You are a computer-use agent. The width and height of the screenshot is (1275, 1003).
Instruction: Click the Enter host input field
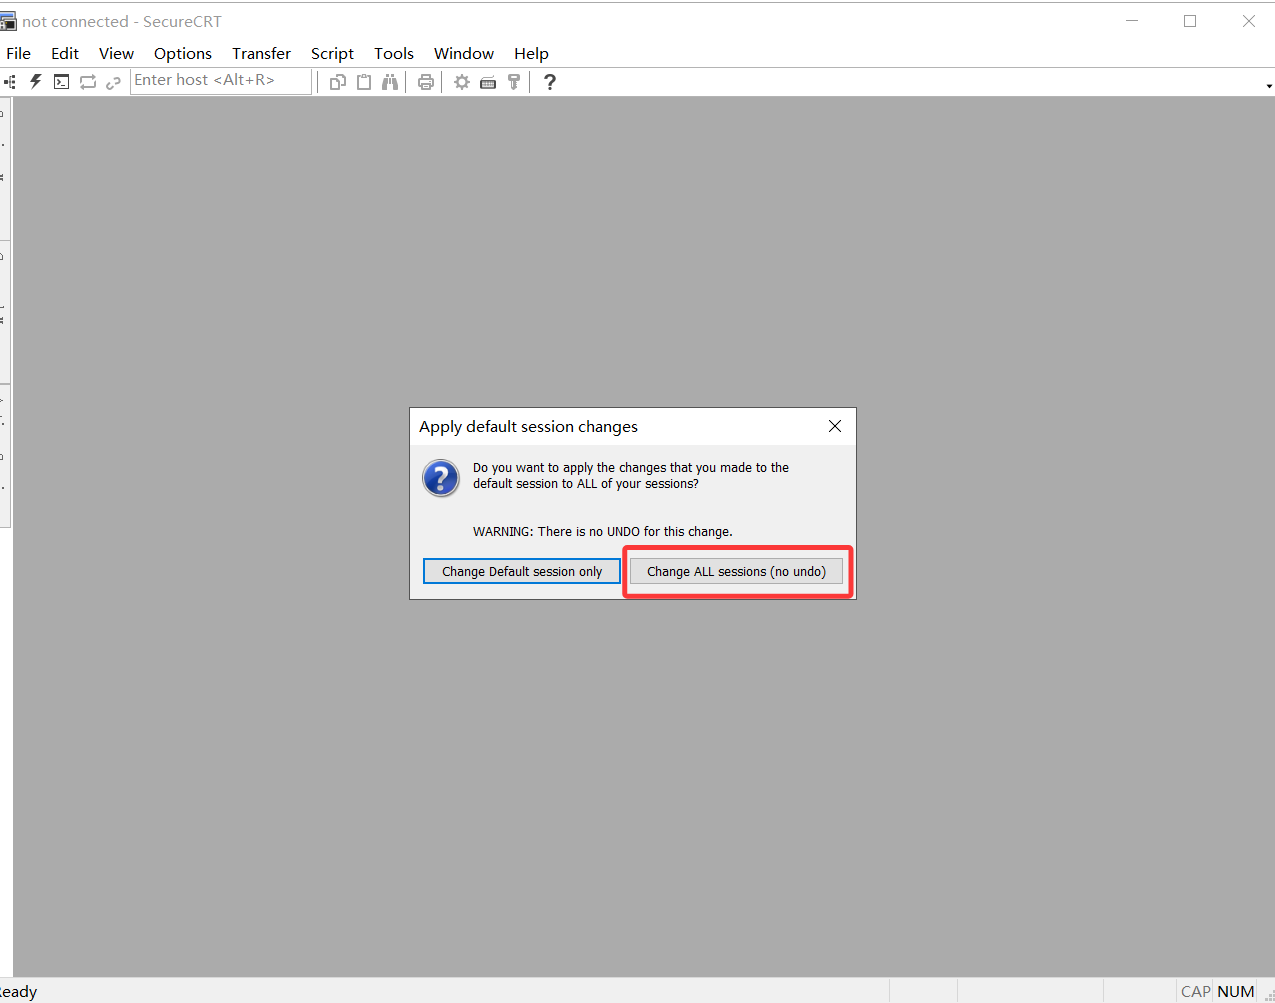221,81
